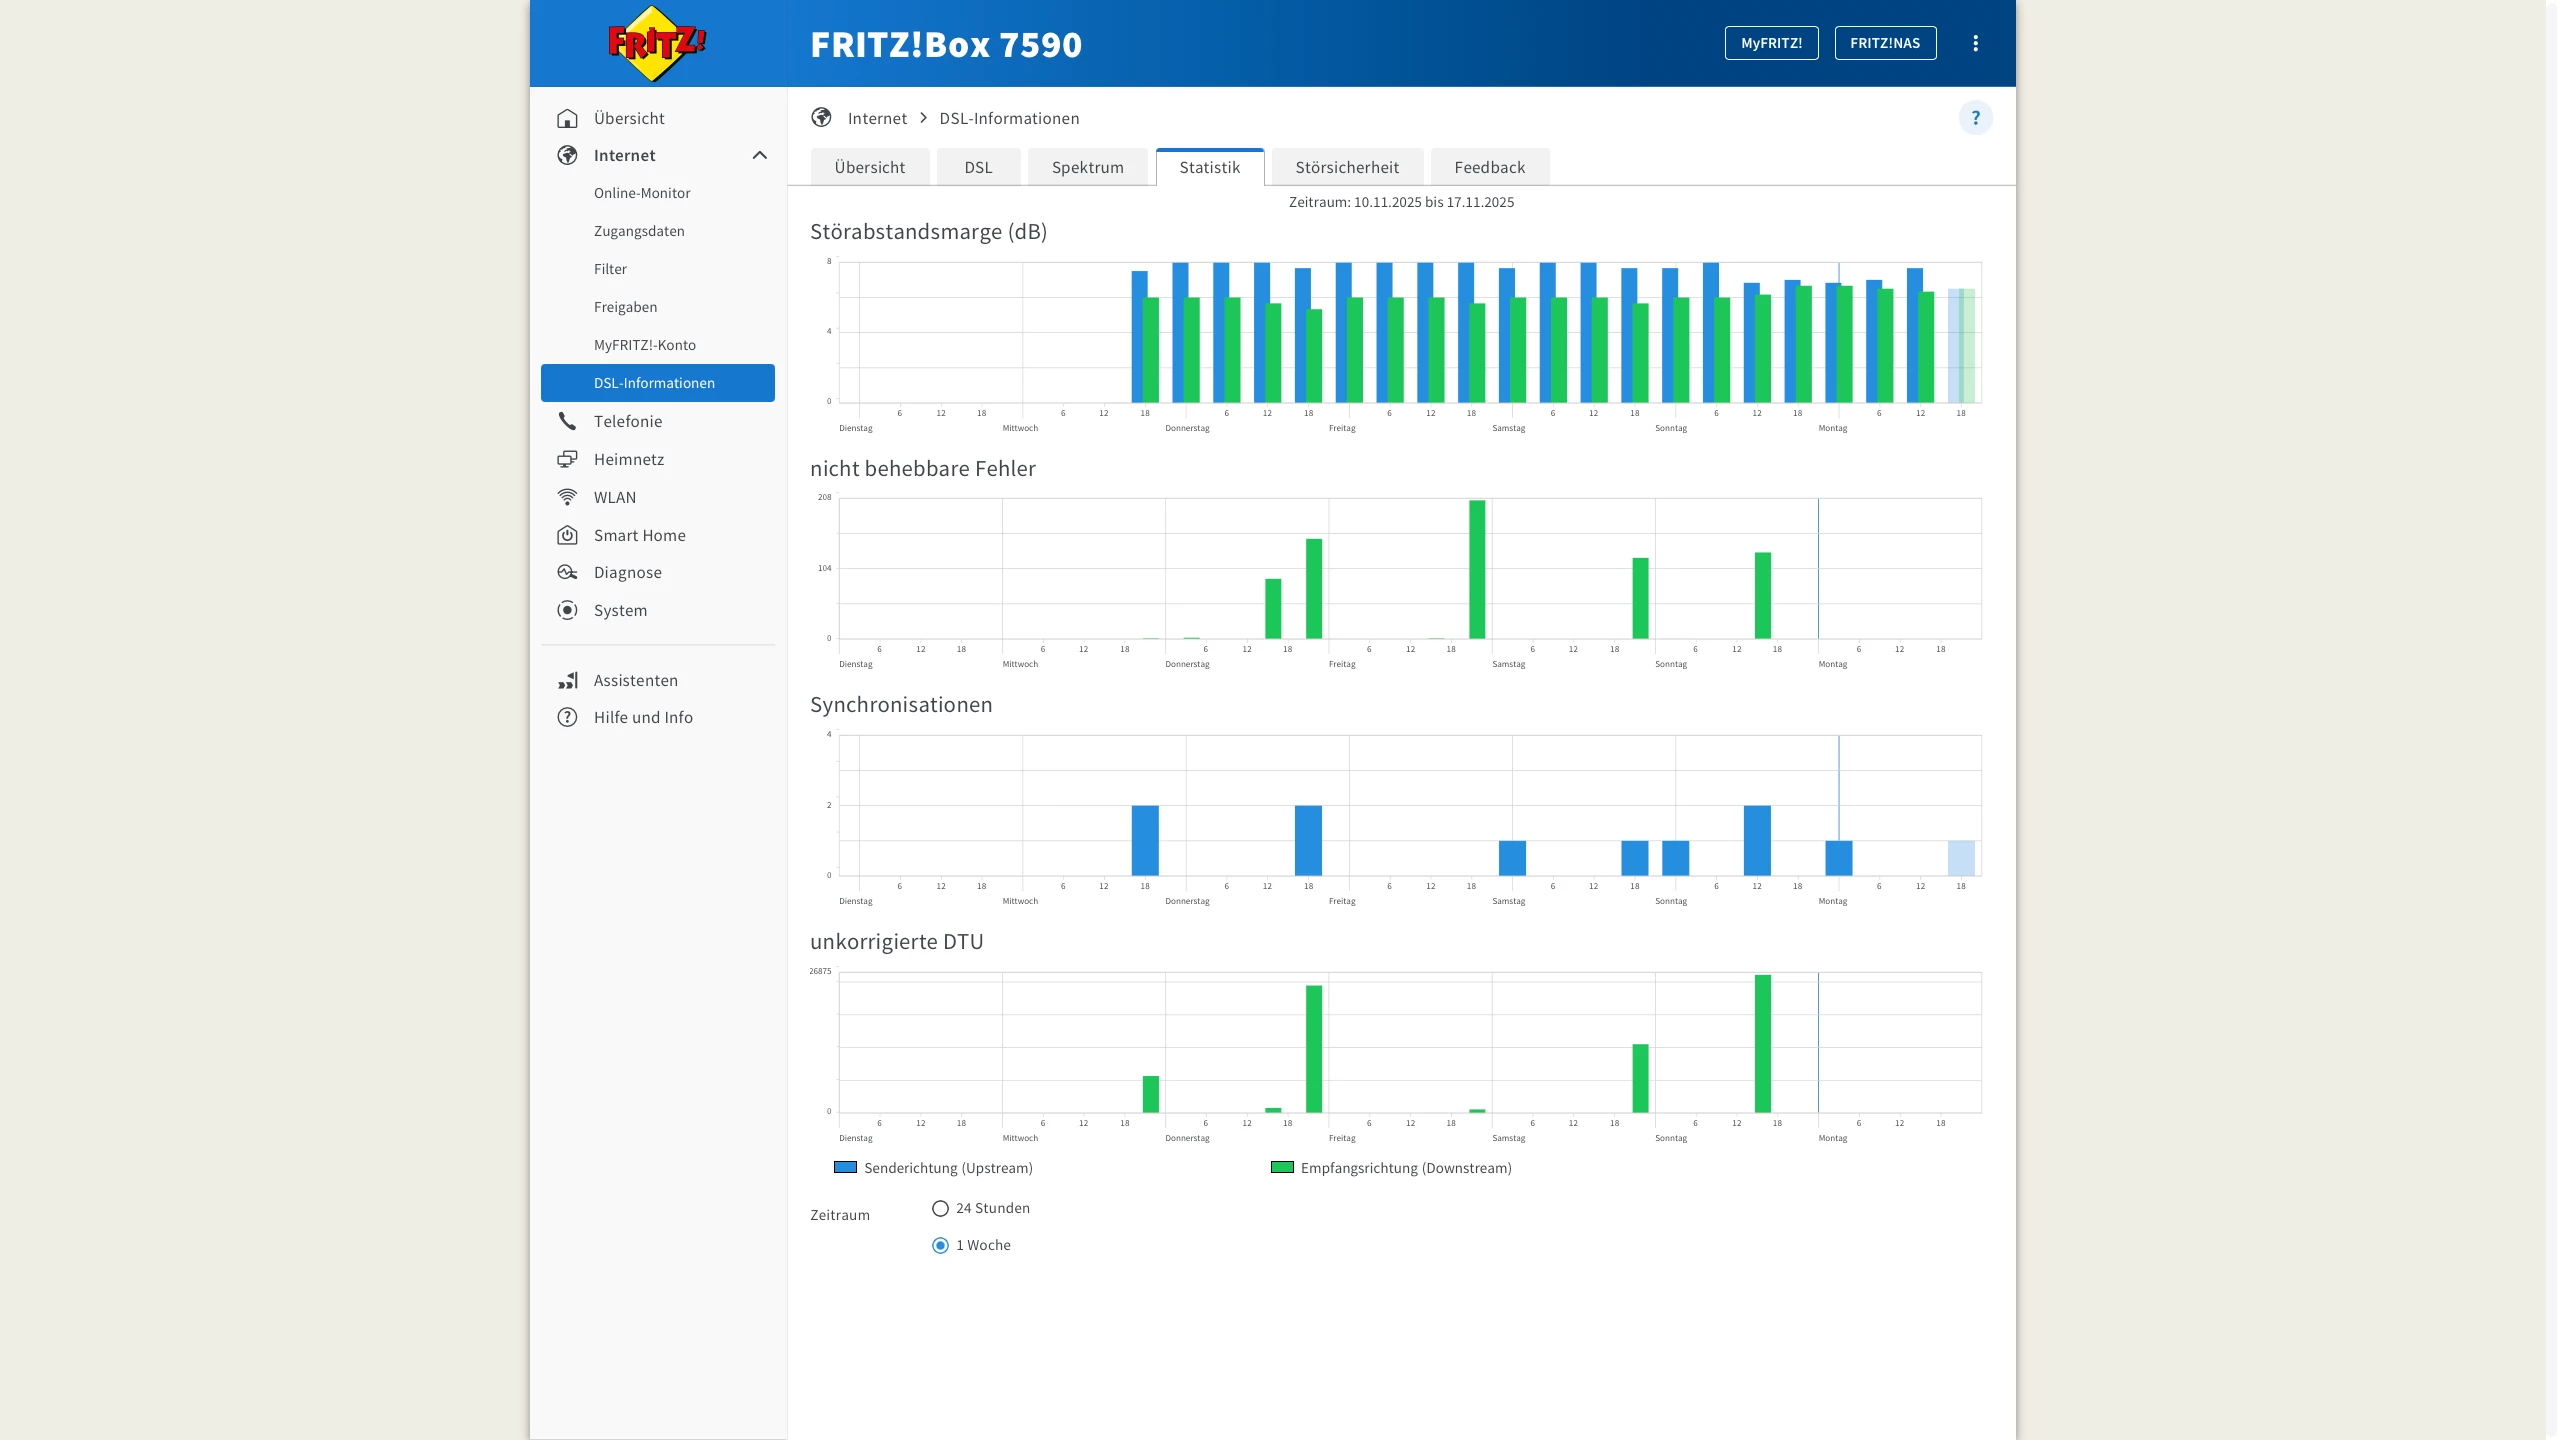Click the Internet breadcrumb link
This screenshot has height=1440, width=2560.
[877, 118]
